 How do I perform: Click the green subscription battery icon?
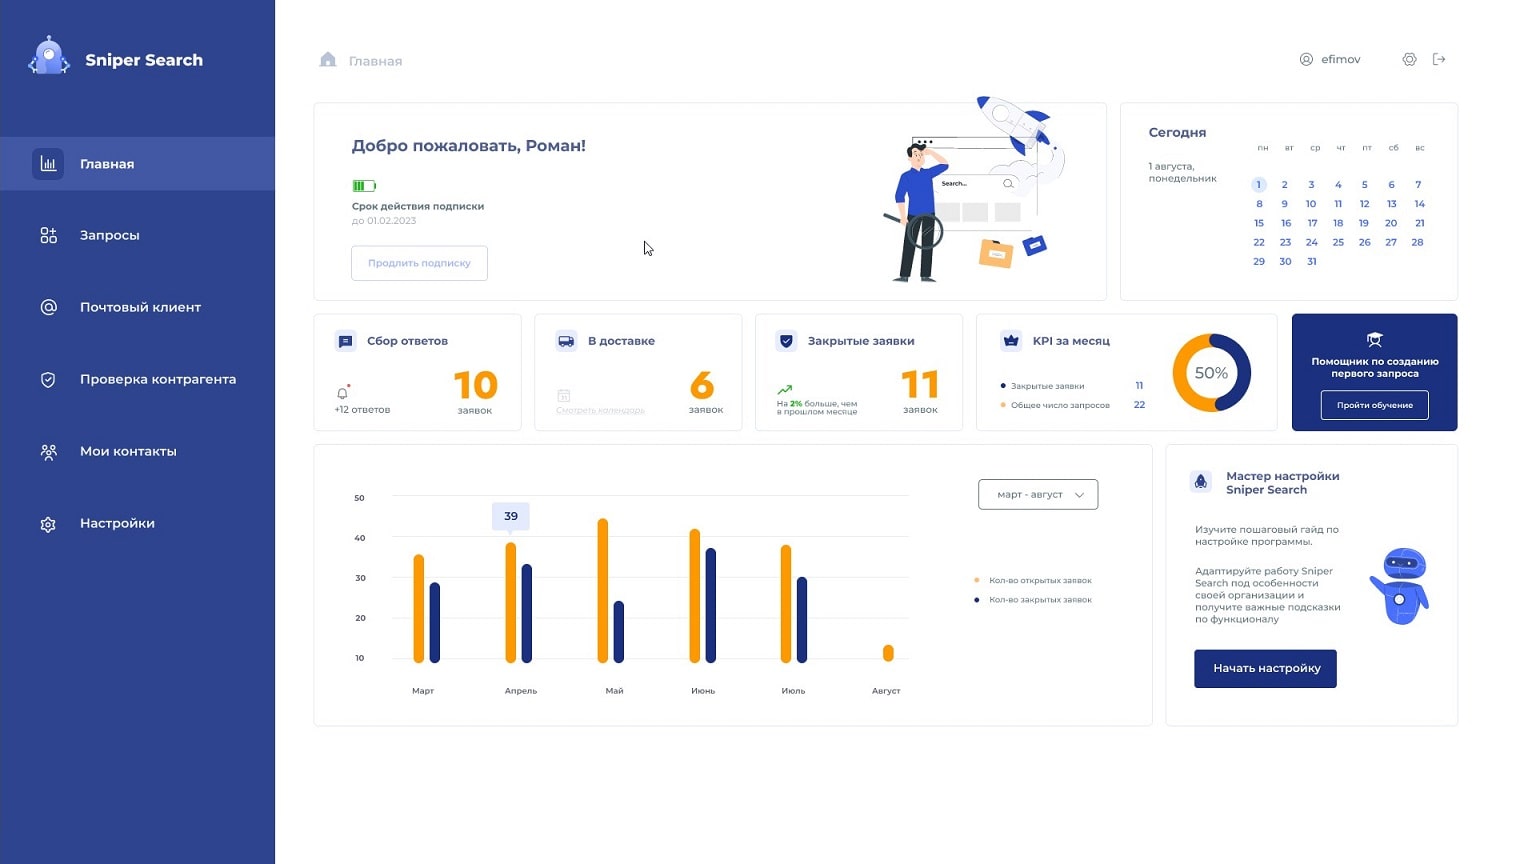[364, 186]
